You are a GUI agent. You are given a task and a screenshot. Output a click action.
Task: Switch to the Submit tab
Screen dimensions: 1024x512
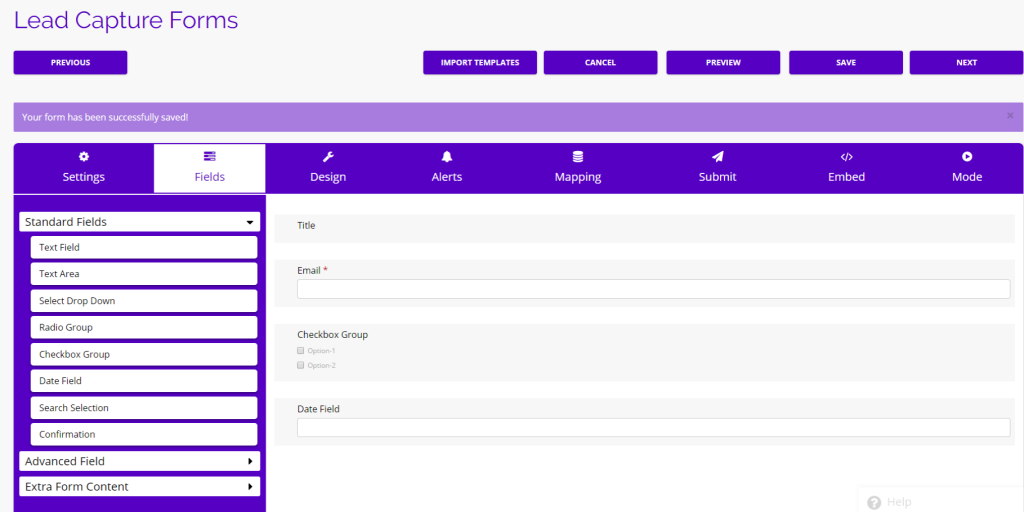718,168
